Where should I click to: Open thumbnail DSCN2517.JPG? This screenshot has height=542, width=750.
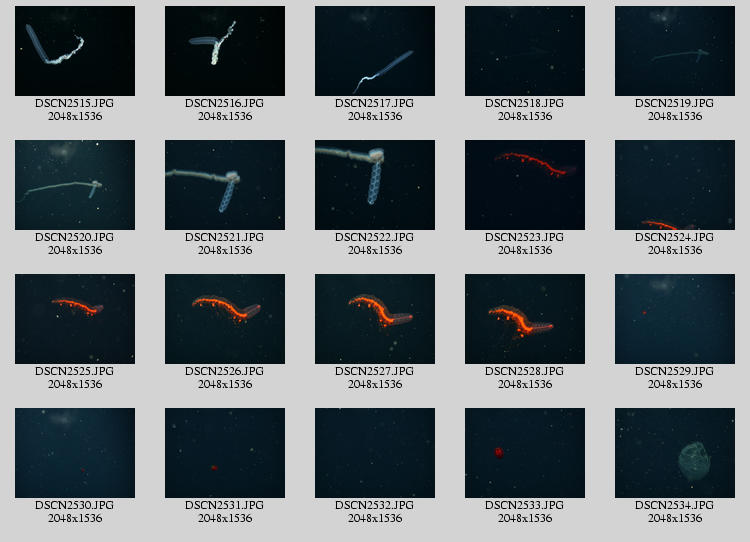coord(375,51)
